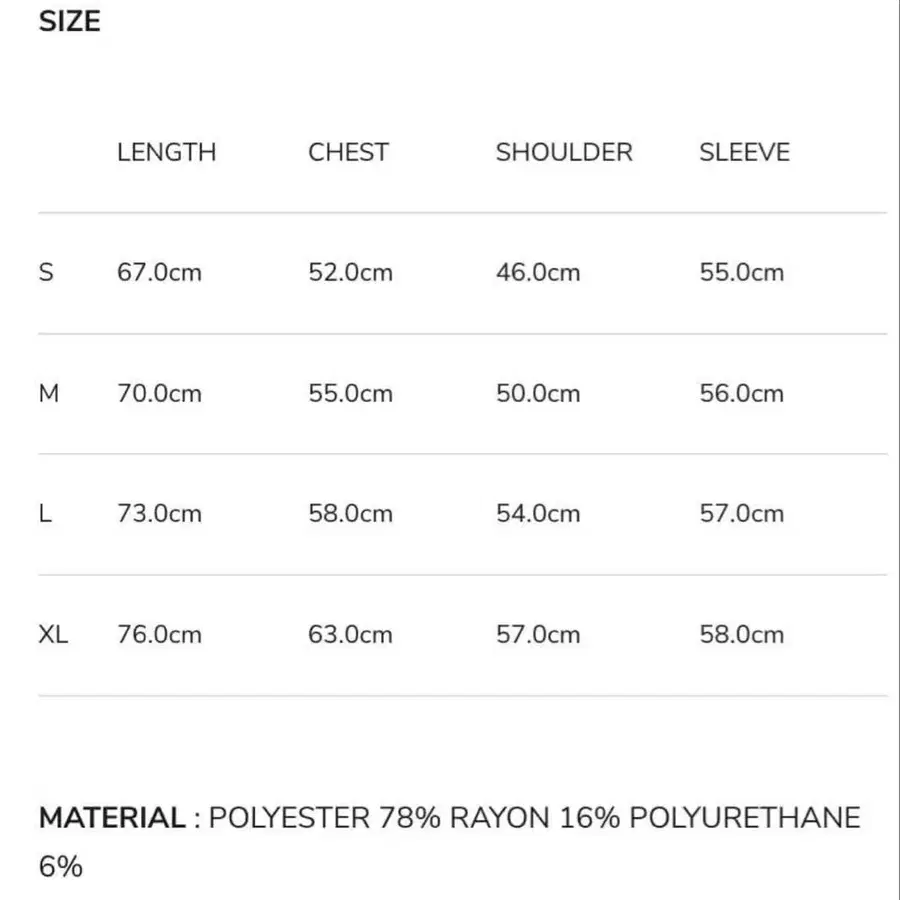Click the SLEEVE column header
Image resolution: width=900 pixels, height=900 pixels.
point(744,152)
